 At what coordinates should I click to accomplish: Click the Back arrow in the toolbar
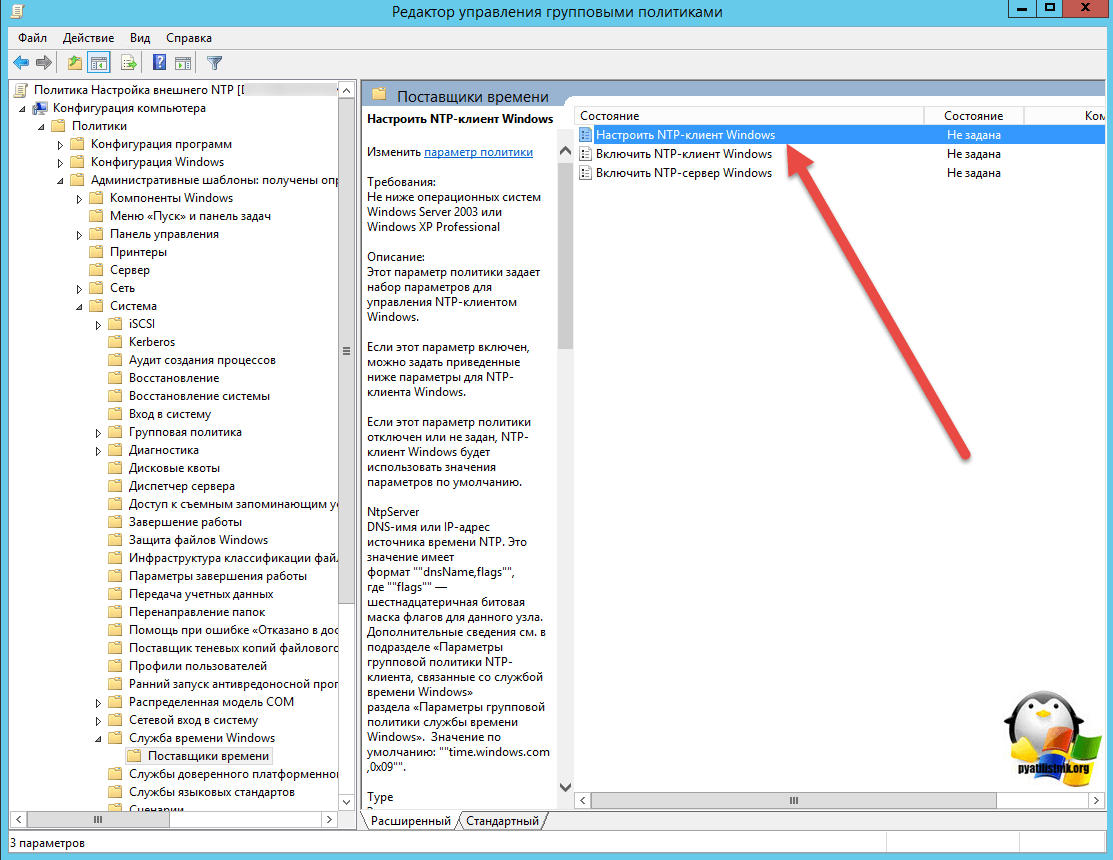coord(20,63)
